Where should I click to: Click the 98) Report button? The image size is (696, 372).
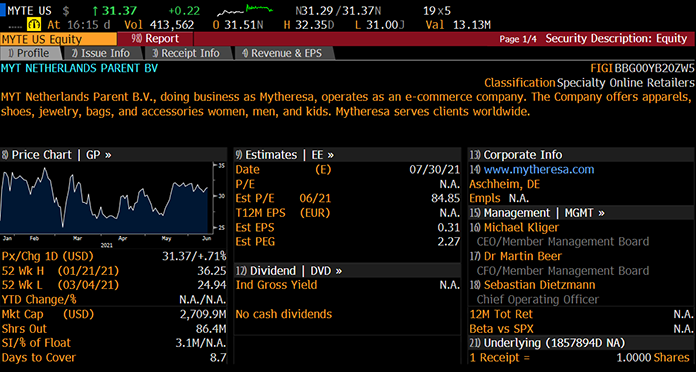click(x=155, y=39)
